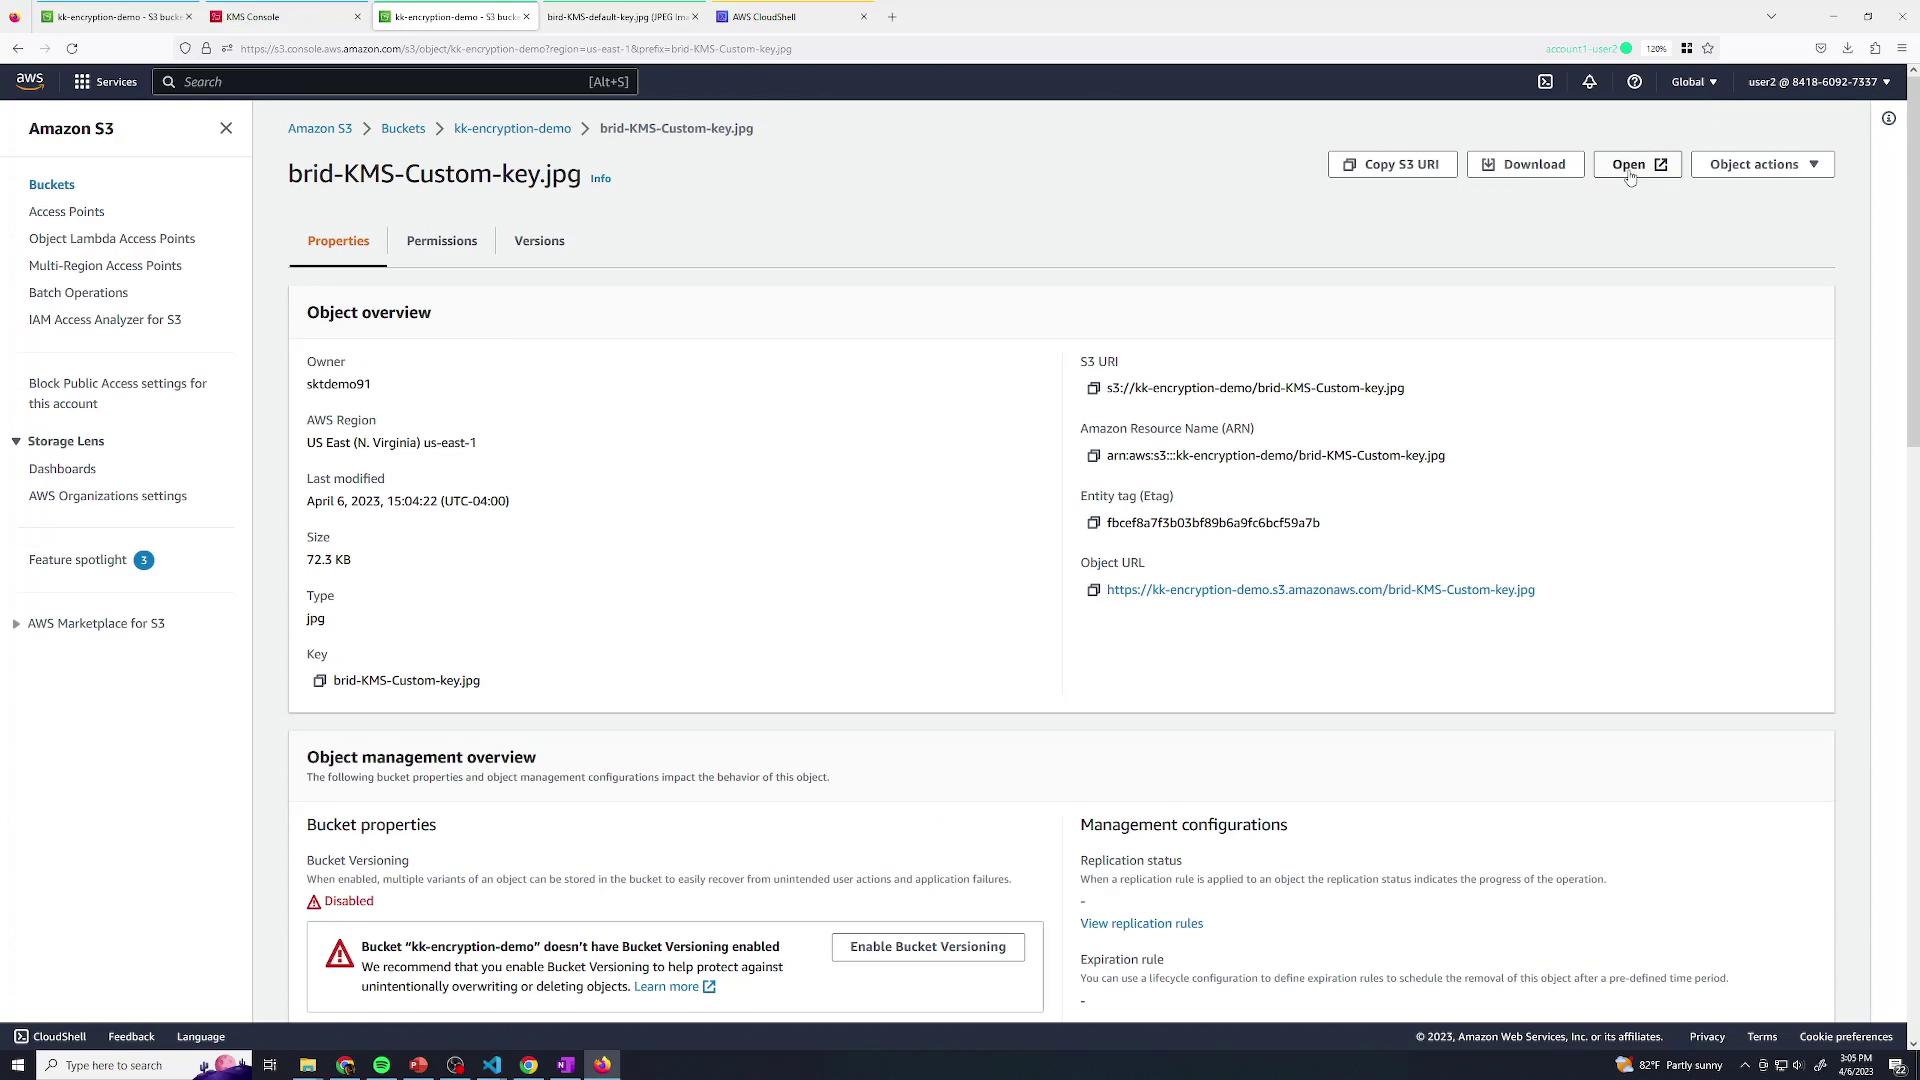Close the Amazon S3 sidebar panel

[226, 128]
